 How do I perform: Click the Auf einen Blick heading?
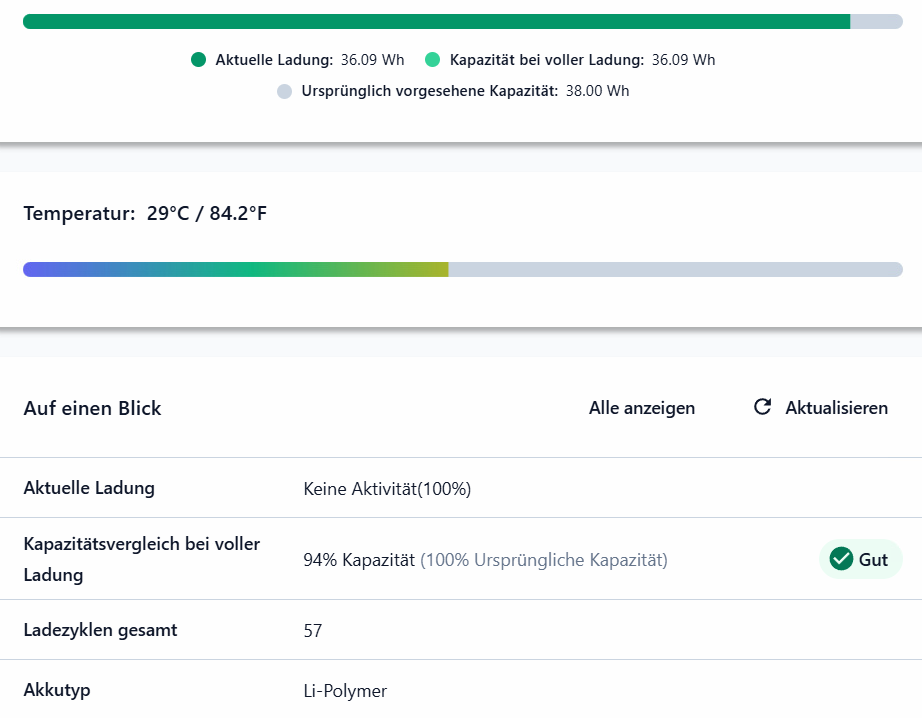click(x=92, y=408)
